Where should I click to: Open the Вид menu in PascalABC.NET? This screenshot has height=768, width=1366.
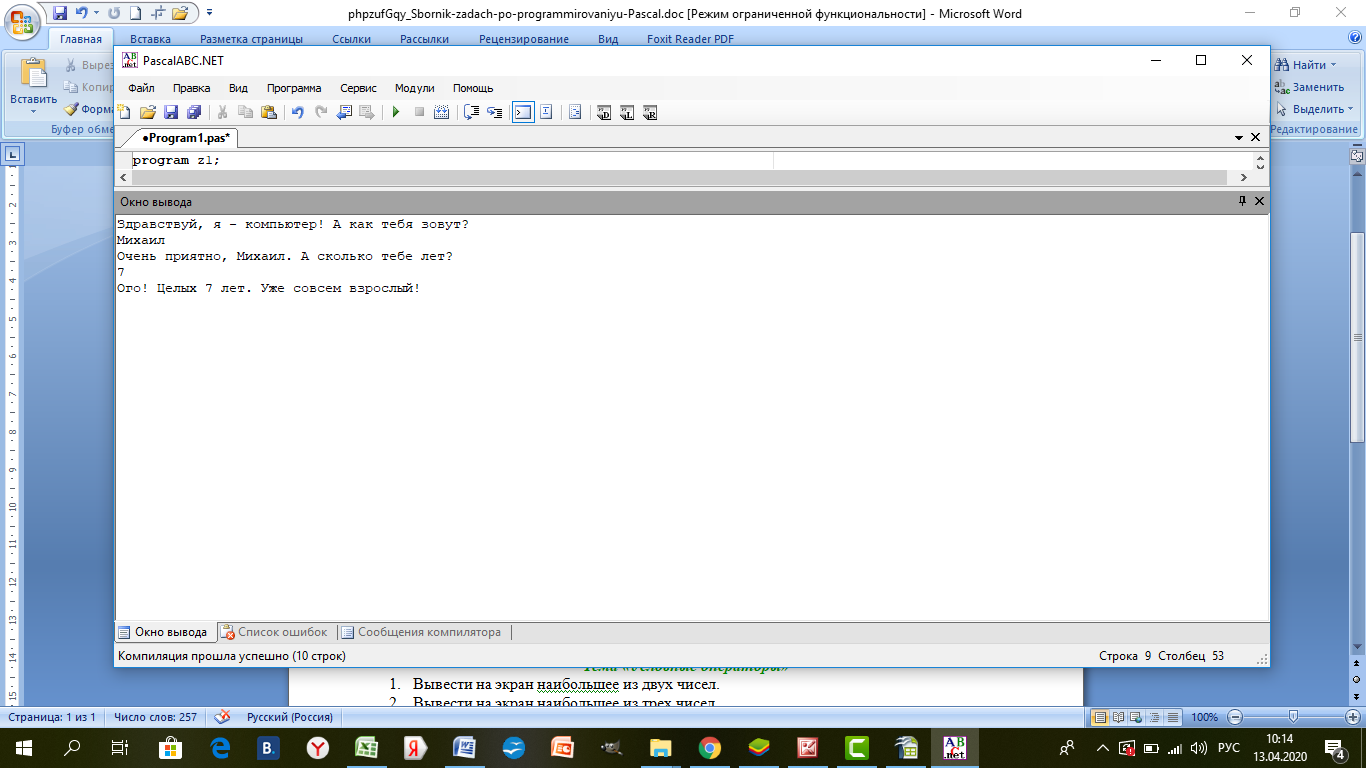coord(238,88)
